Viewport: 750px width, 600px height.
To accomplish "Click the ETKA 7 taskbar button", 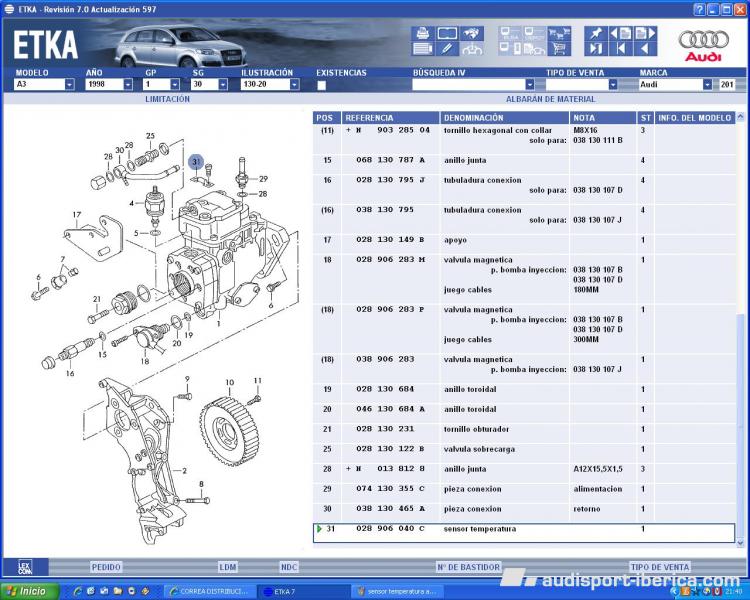I will pyautogui.click(x=303, y=592).
